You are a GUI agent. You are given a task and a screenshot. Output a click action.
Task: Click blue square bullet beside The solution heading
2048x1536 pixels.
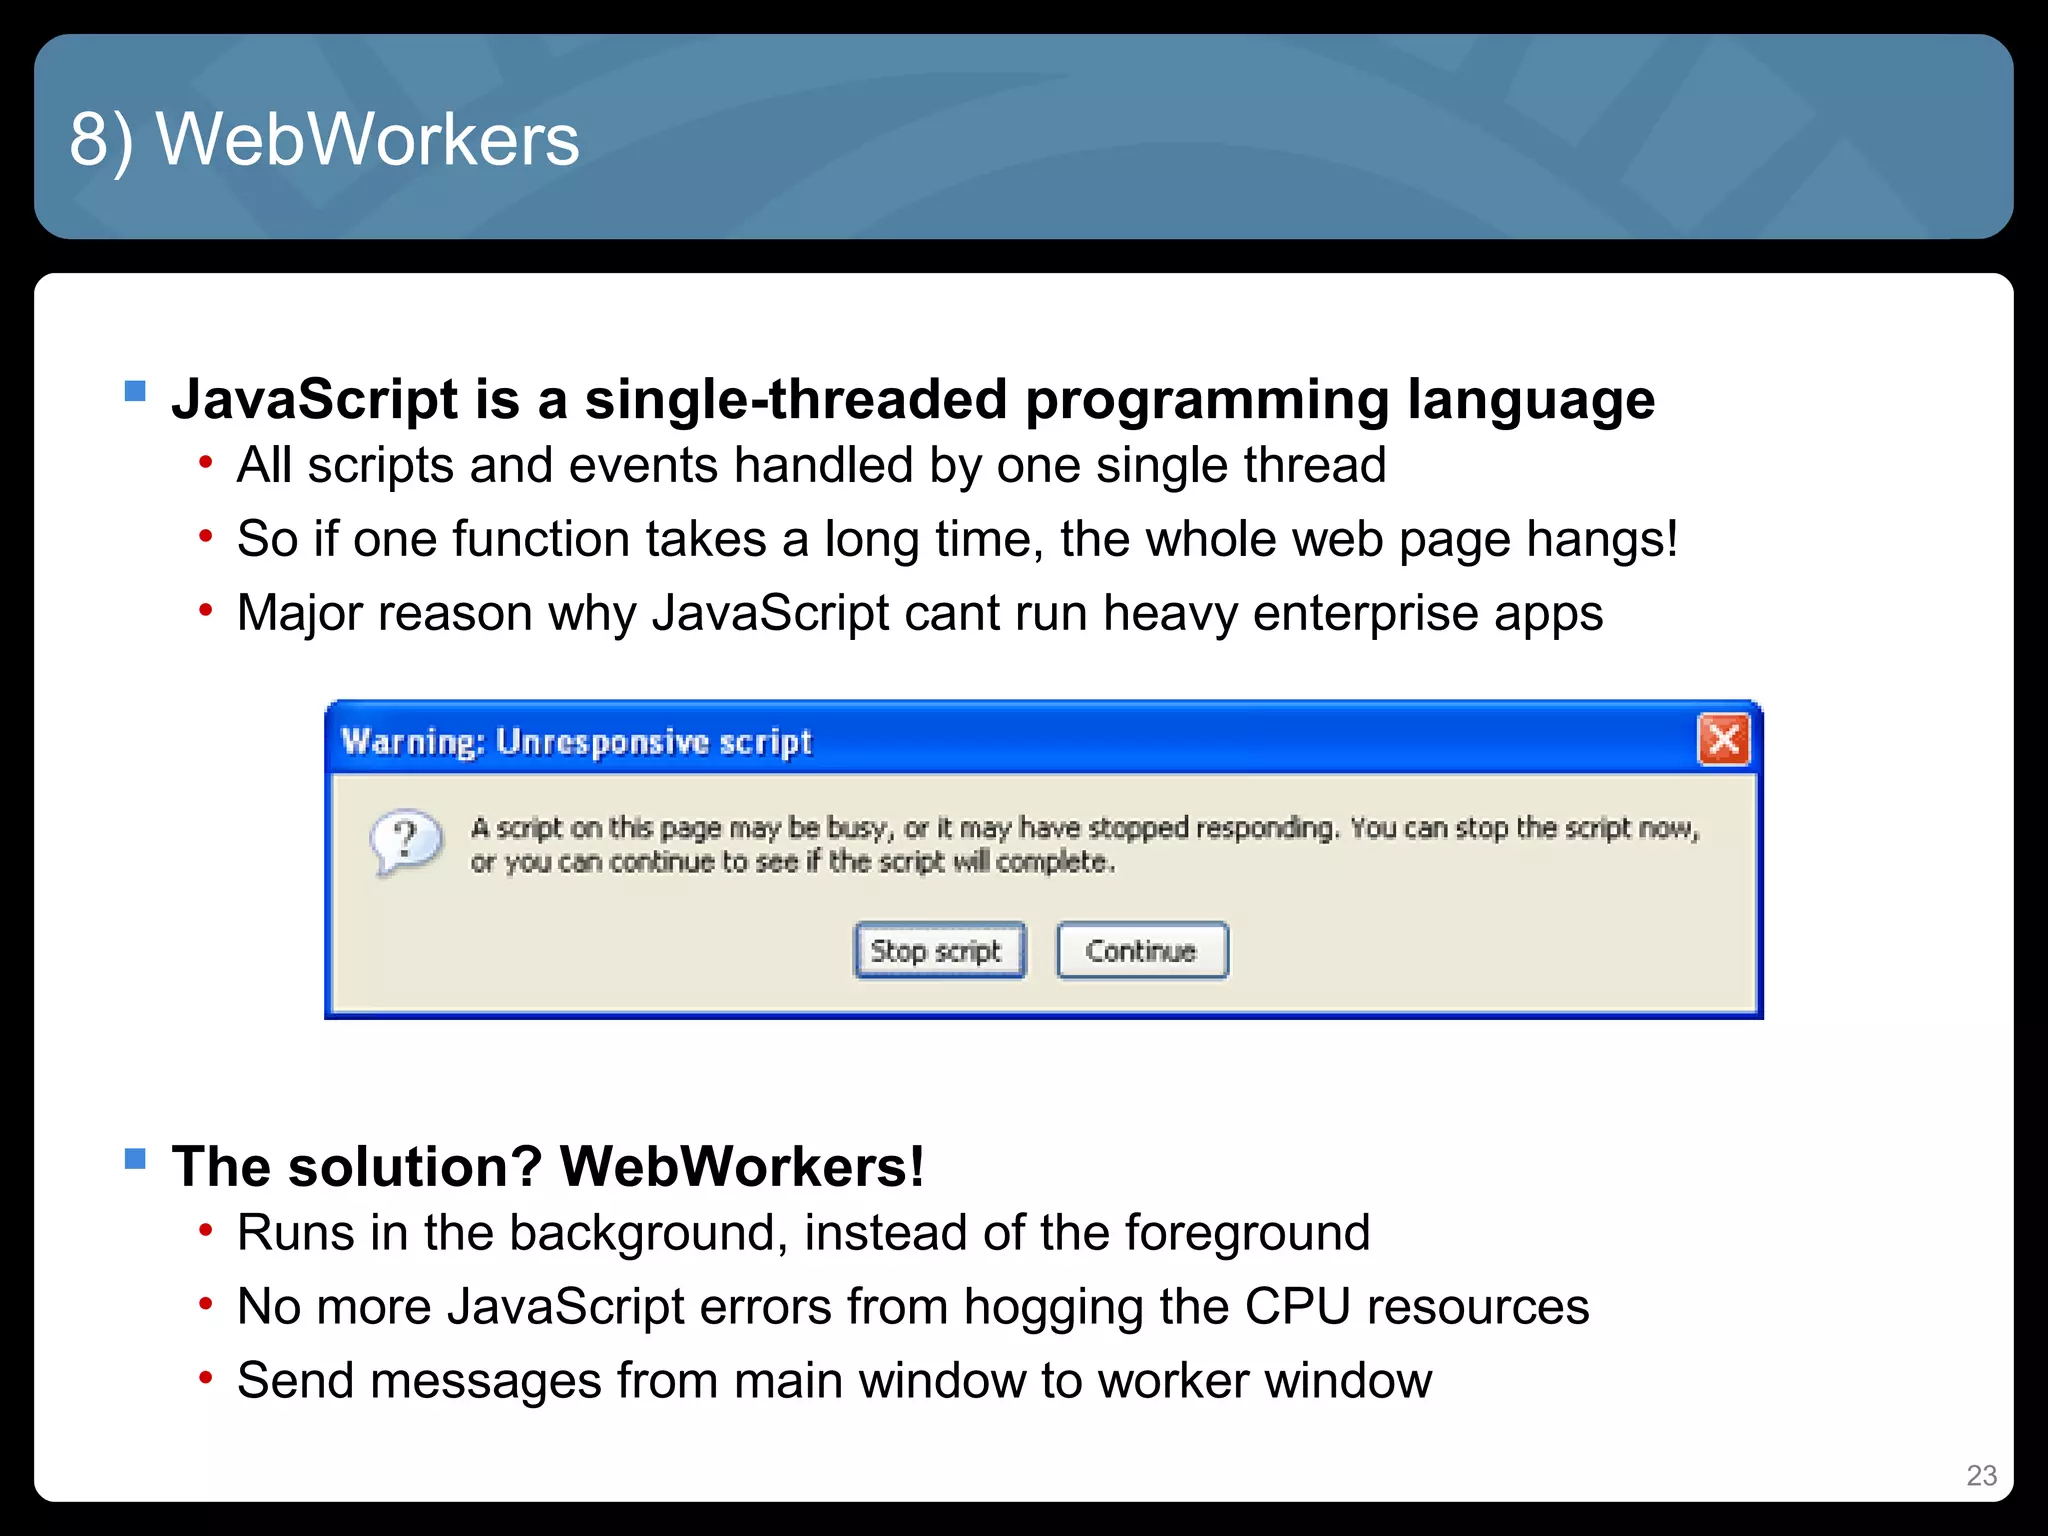pos(135,1158)
